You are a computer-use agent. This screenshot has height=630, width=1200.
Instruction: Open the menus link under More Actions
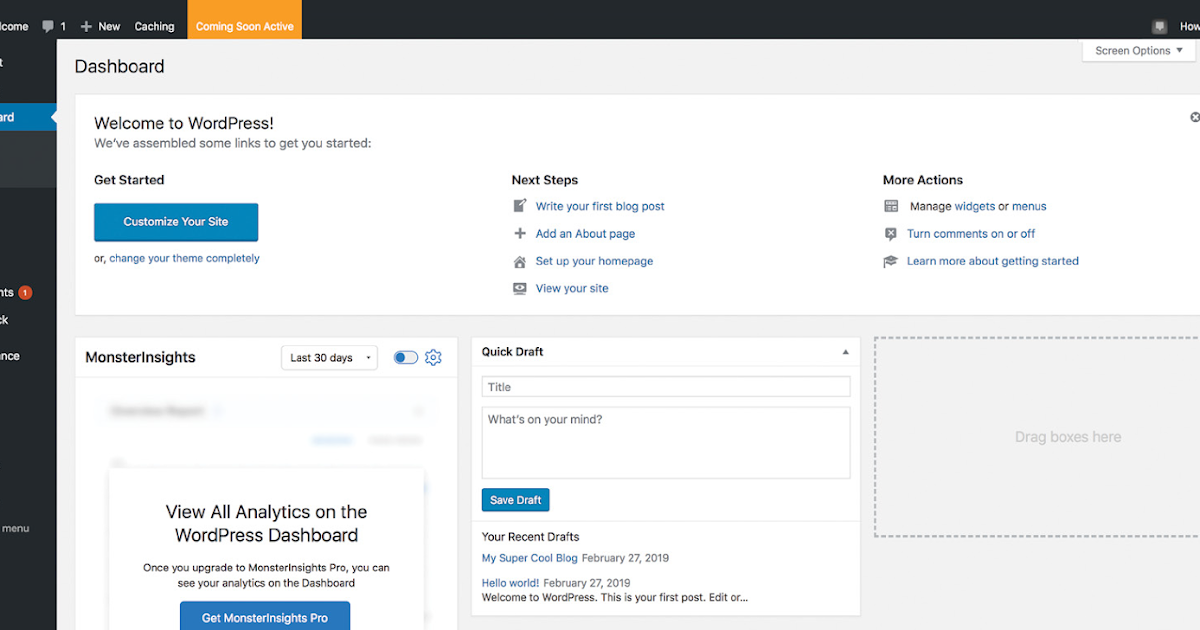pos(1029,206)
